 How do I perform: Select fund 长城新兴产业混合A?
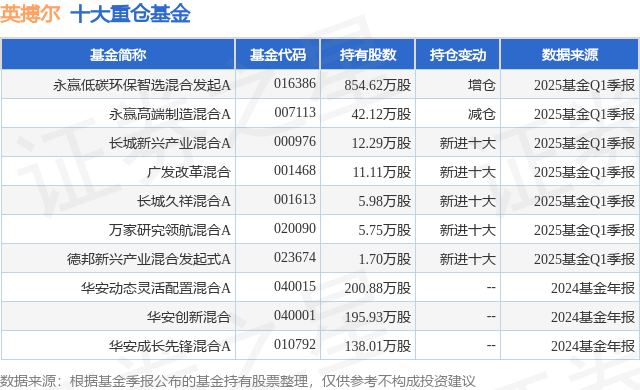click(x=169, y=143)
